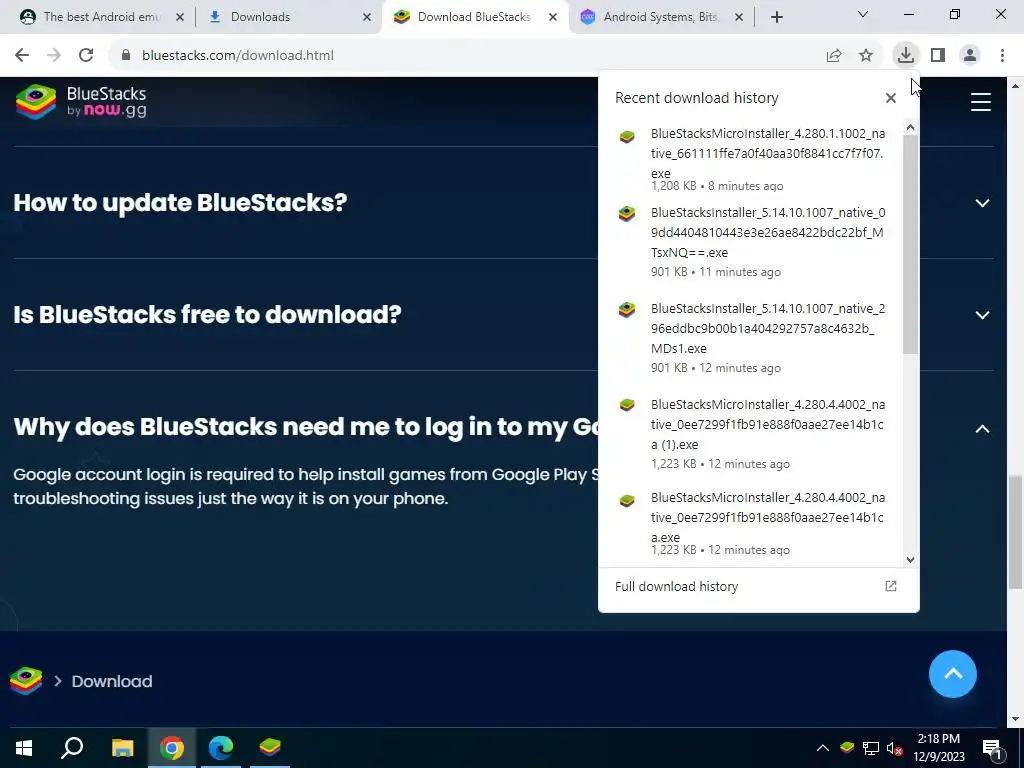The height and width of the screenshot is (768, 1024).
Task: Open the Chrome profile avatar menu
Action: point(970,56)
